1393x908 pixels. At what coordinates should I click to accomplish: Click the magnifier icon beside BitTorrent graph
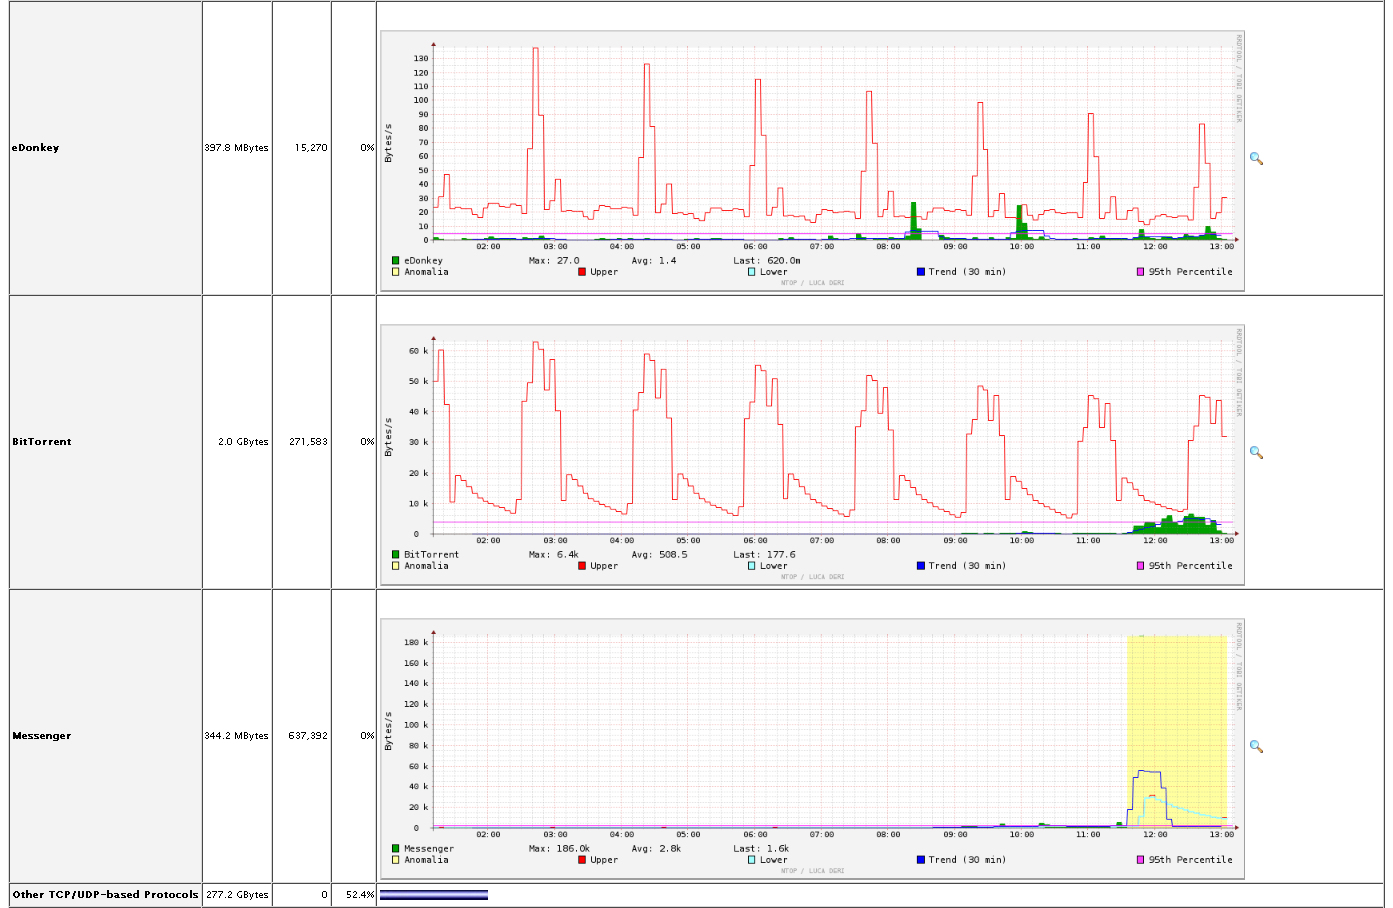coord(1256,452)
